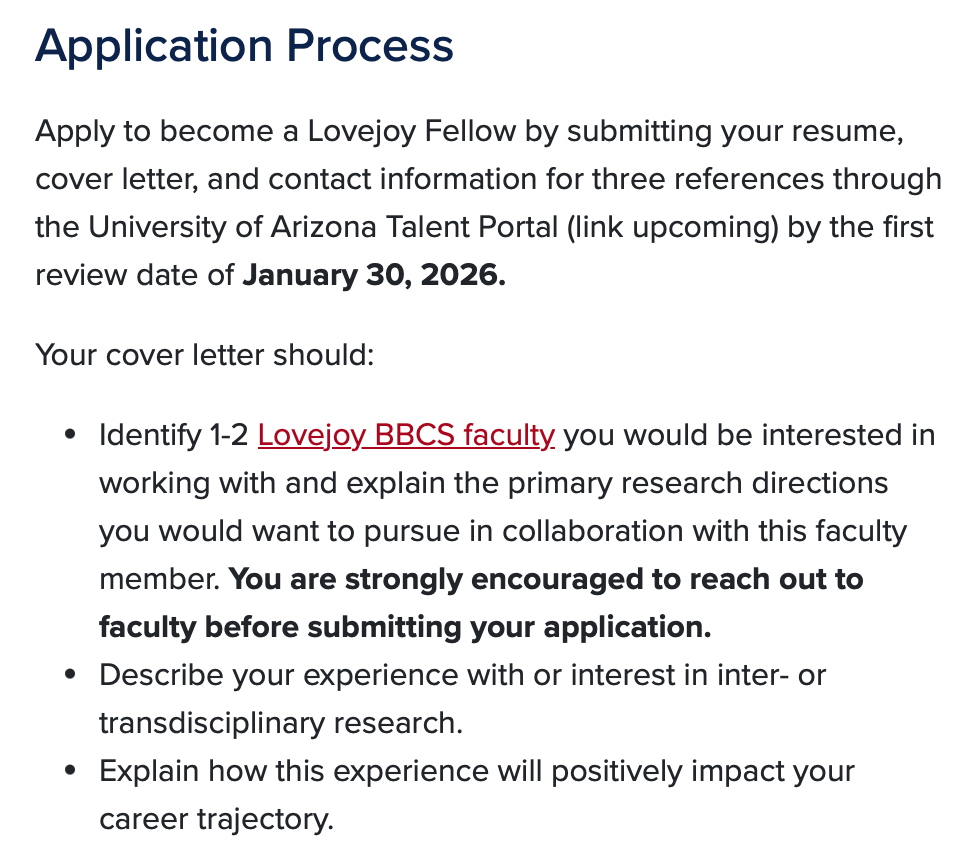Click the Application Process heading

[x=244, y=46]
